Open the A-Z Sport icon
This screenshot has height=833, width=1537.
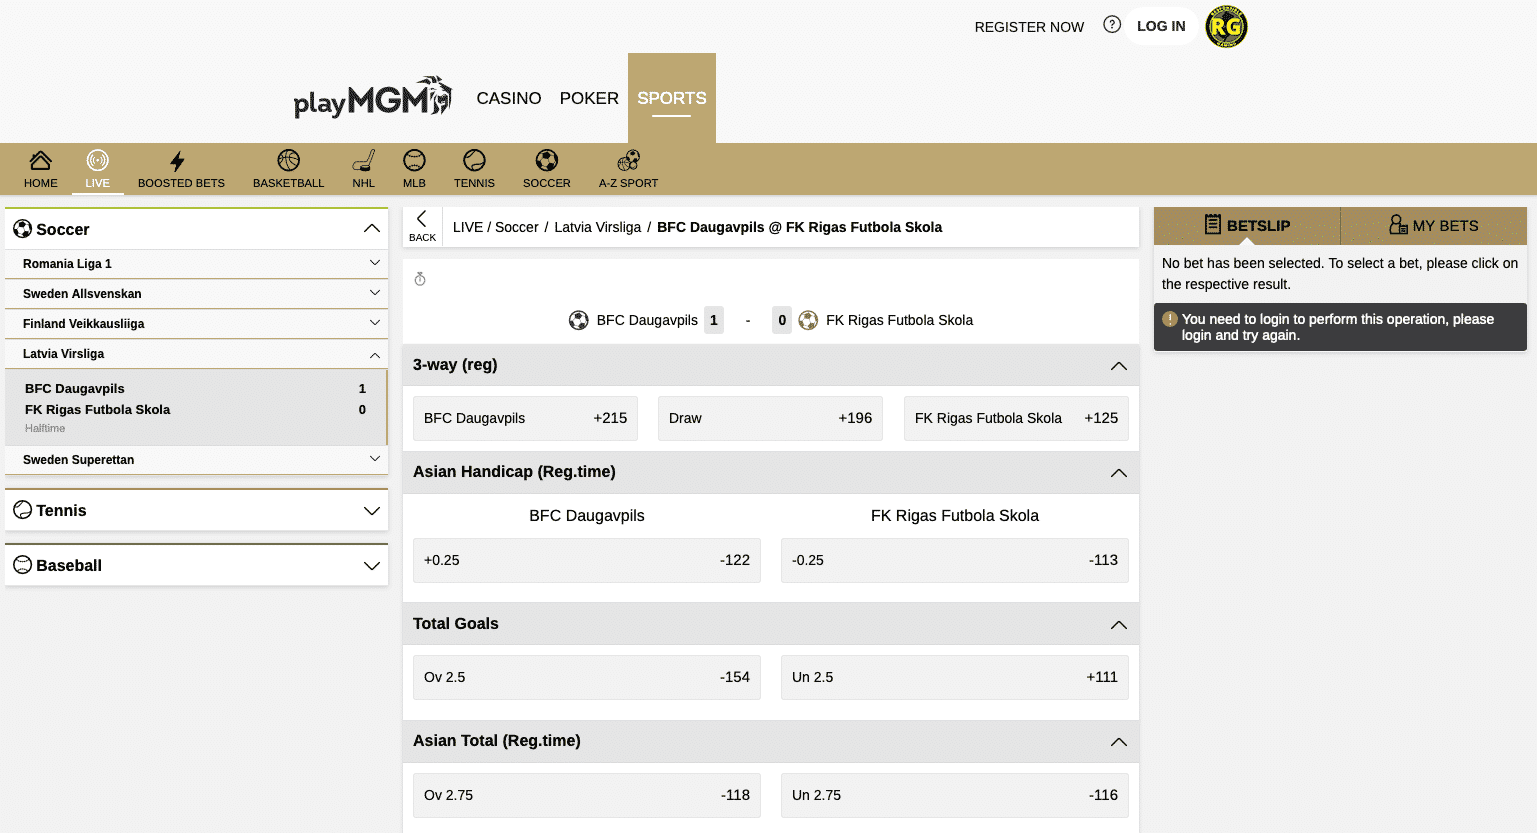tap(628, 160)
